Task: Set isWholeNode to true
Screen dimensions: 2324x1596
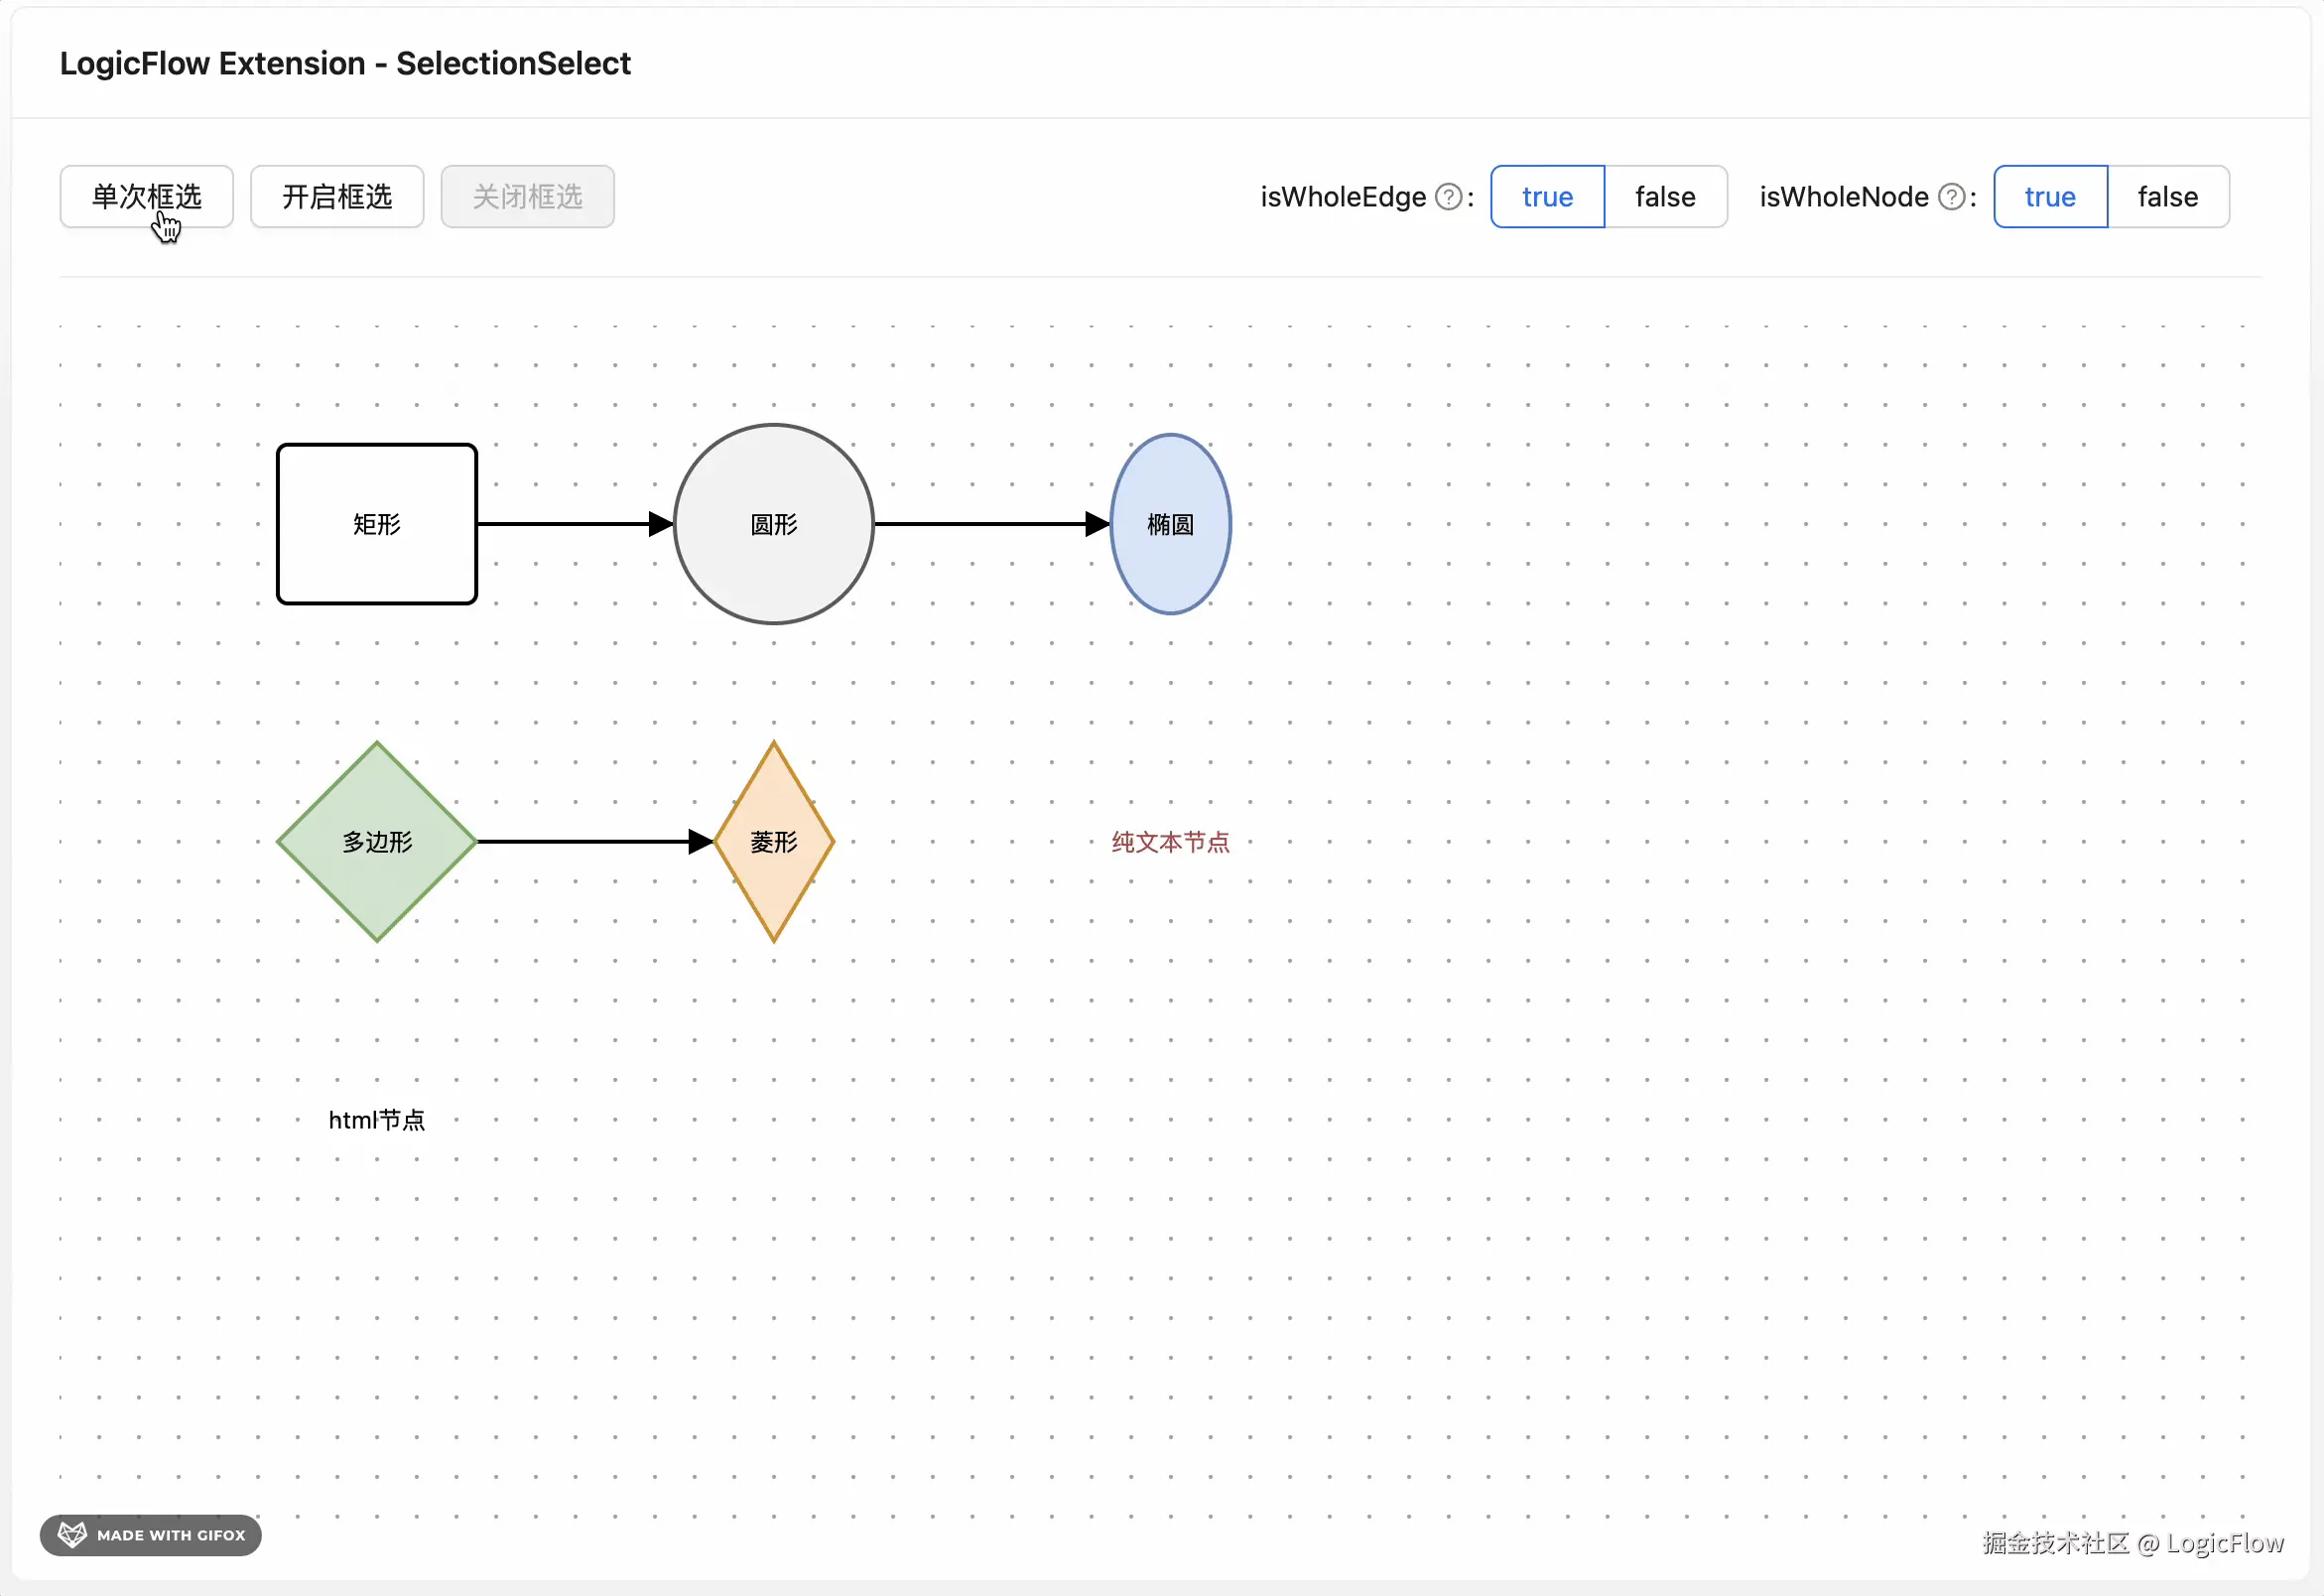Action: pyautogui.click(x=2049, y=197)
